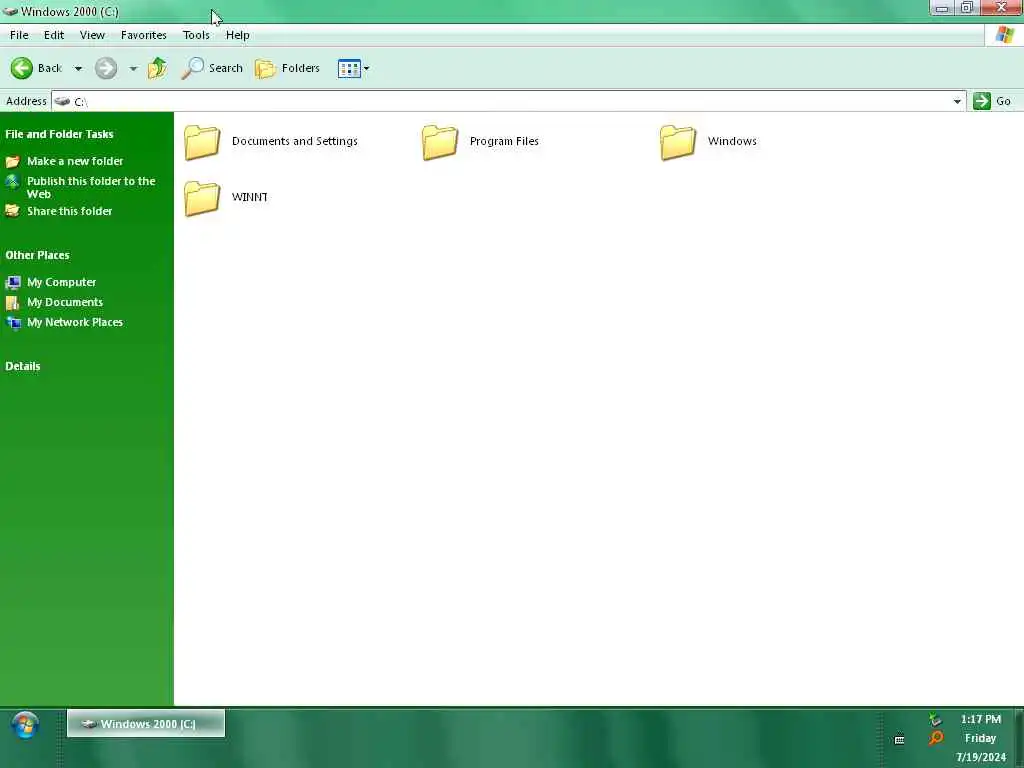Select the WINNT folder icon

[202, 198]
